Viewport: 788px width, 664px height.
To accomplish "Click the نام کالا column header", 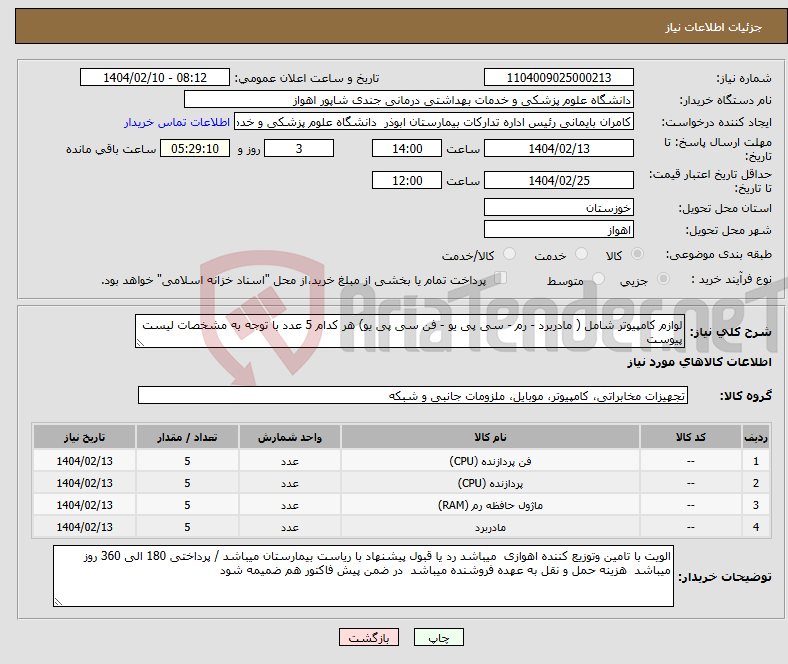I will [x=490, y=437].
